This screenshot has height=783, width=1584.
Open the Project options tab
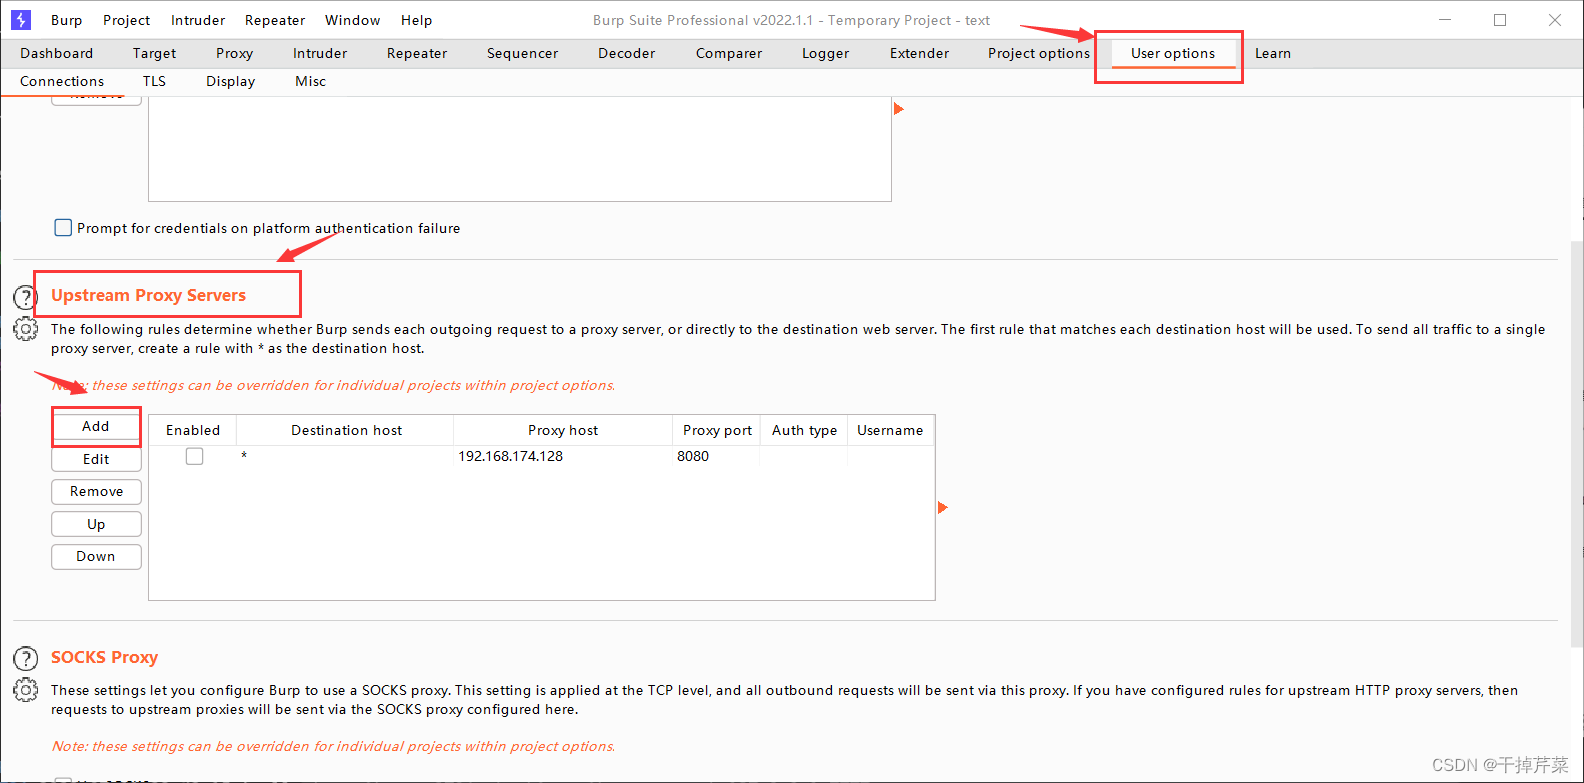click(x=1039, y=53)
